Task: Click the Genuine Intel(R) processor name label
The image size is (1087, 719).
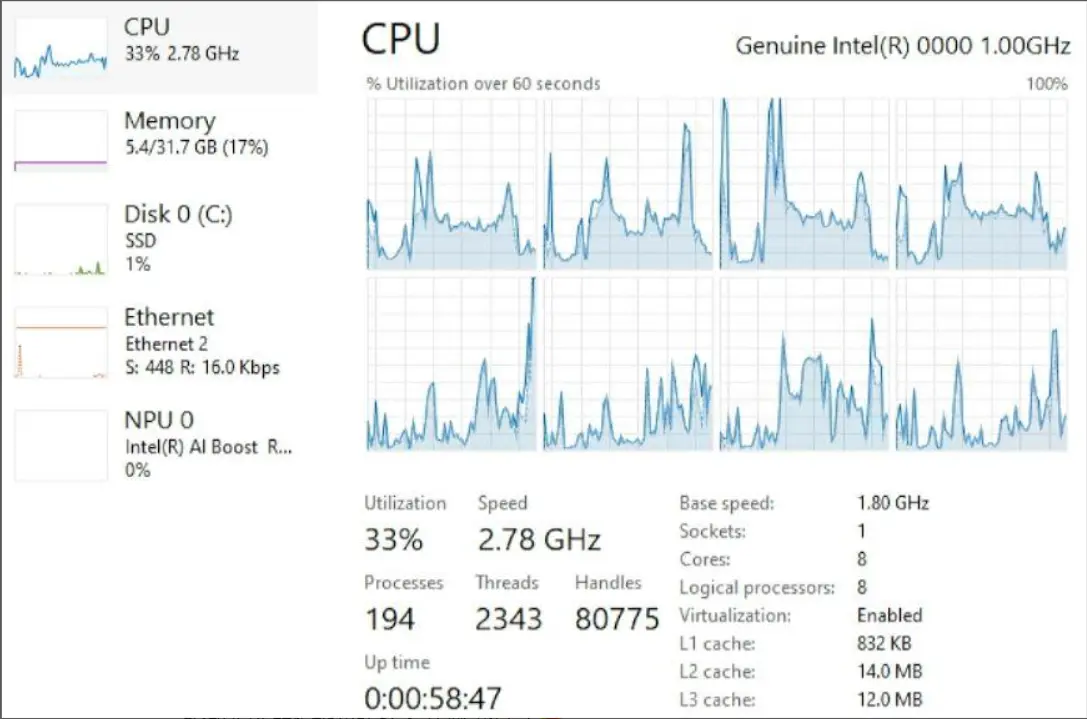Action: [x=901, y=46]
